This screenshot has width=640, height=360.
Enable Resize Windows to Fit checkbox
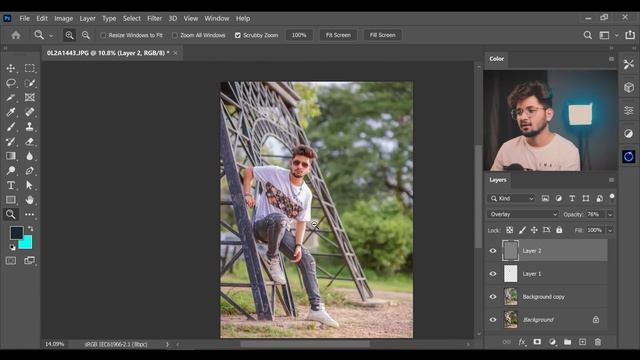(x=103, y=36)
